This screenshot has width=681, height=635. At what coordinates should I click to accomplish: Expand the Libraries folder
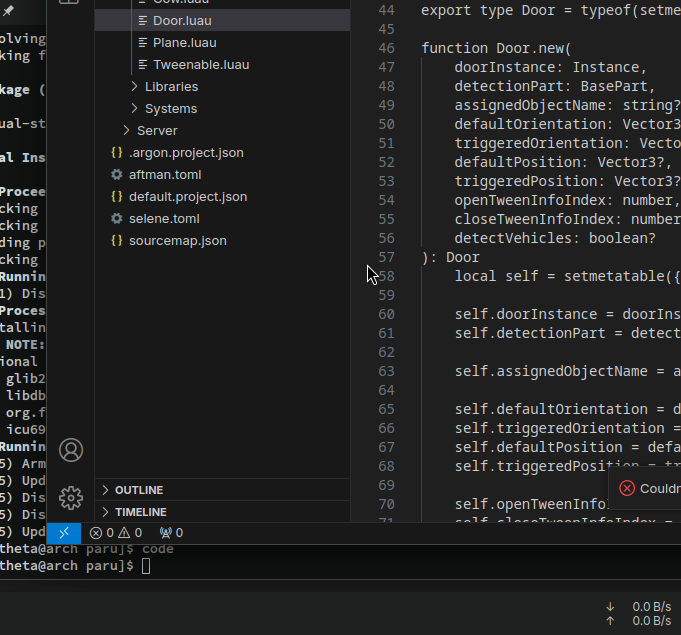click(x=222, y=86)
